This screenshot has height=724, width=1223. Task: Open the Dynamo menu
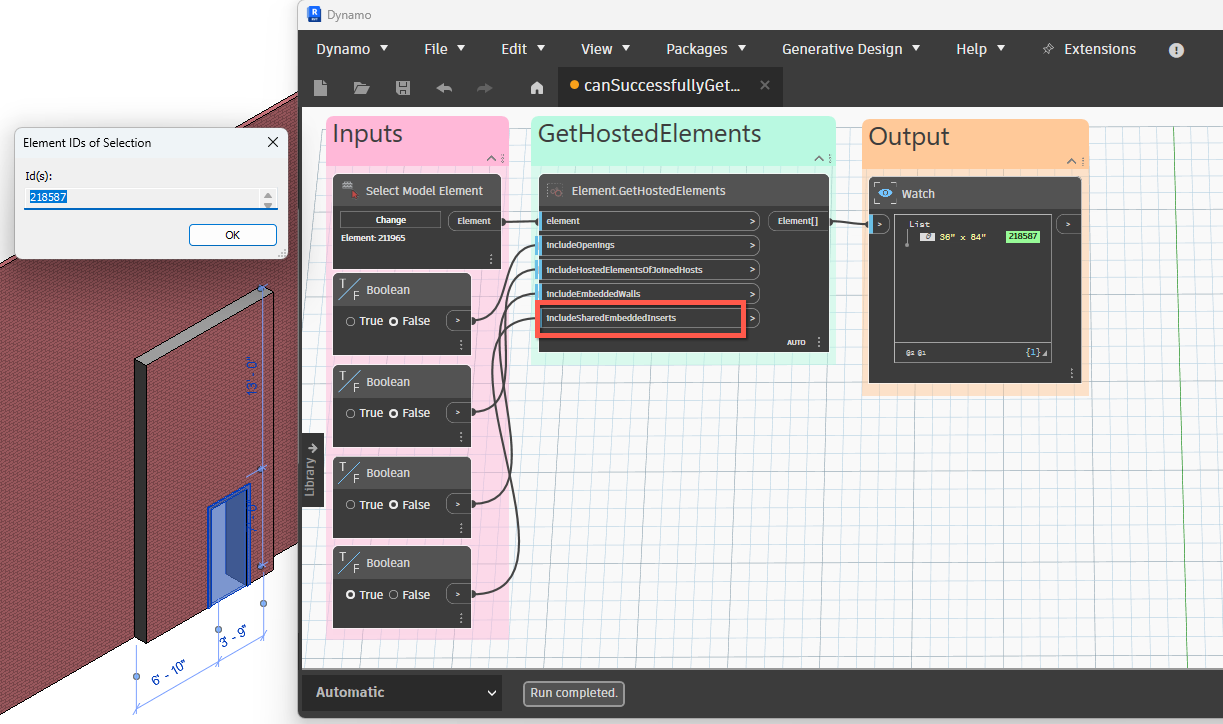tap(352, 49)
